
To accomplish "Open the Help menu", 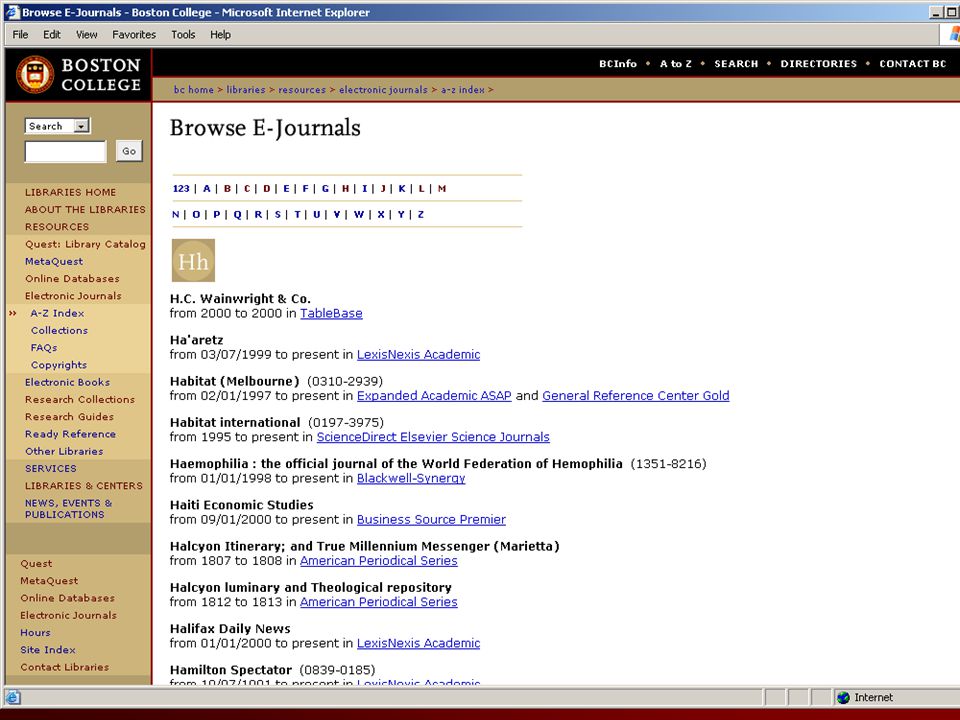I will point(220,35).
